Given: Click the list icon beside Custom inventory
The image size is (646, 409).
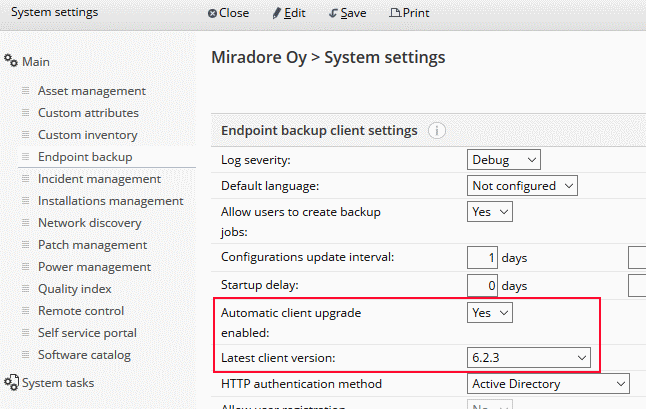Looking at the screenshot, I should tap(26, 135).
